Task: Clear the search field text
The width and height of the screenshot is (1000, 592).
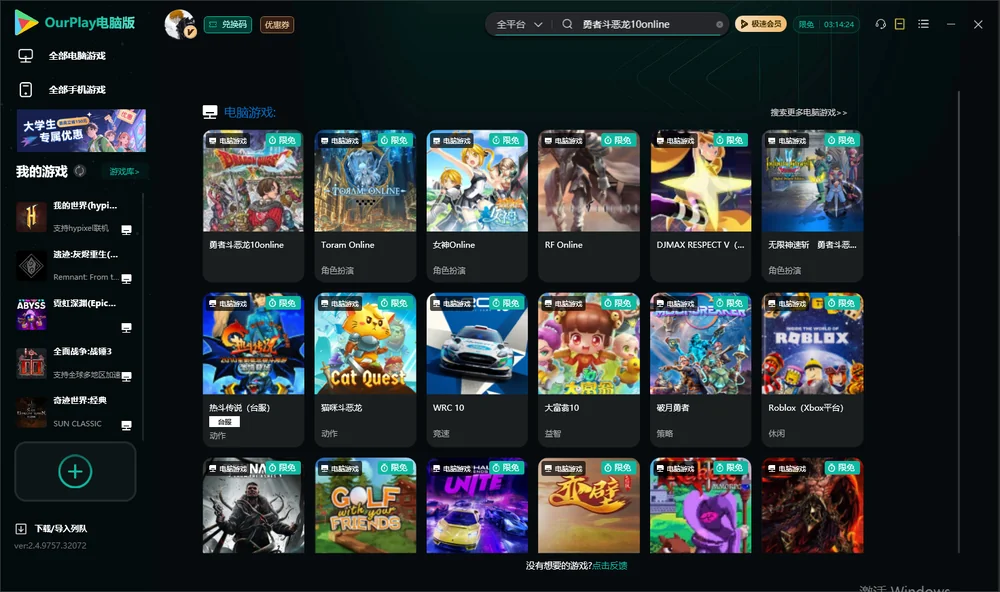Action: click(719, 24)
